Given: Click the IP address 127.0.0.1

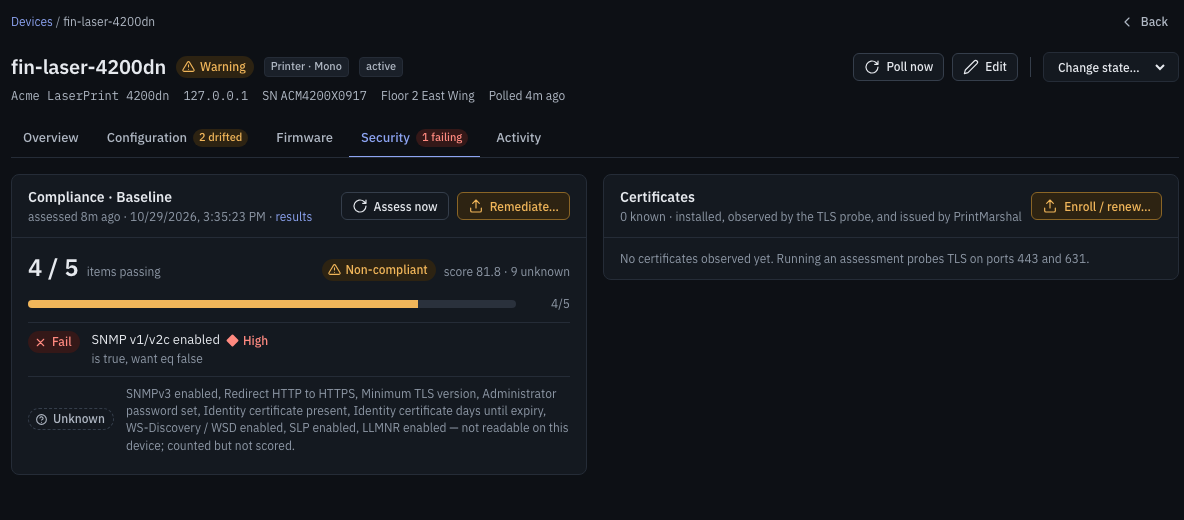Looking at the screenshot, I should pos(216,96).
